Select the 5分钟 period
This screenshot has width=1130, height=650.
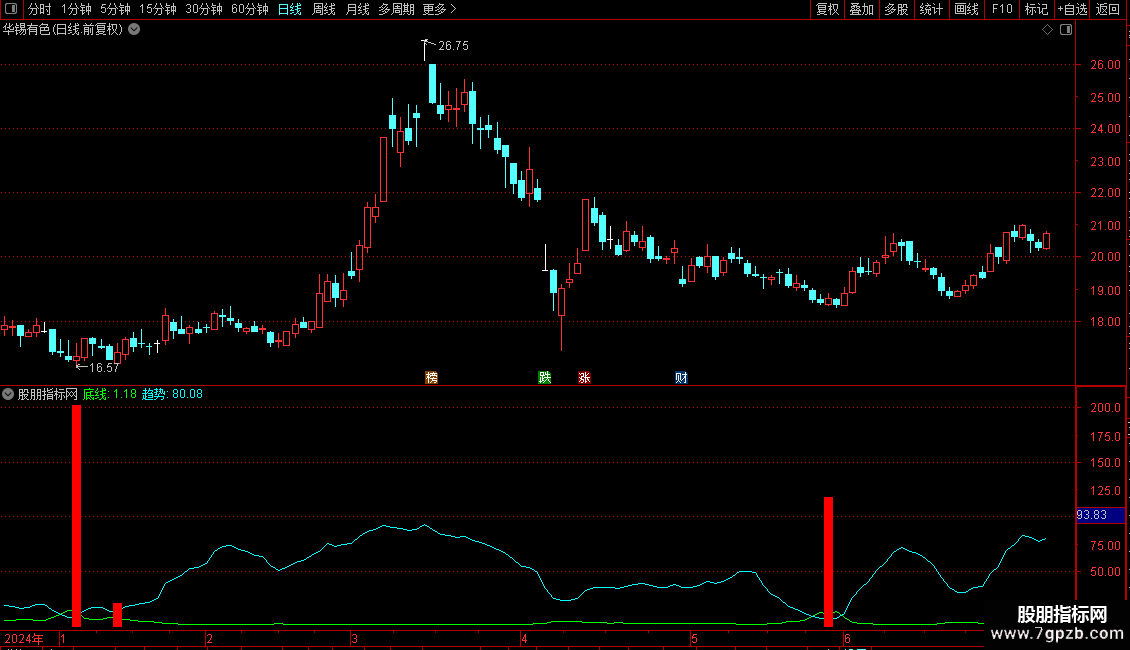click(115, 9)
